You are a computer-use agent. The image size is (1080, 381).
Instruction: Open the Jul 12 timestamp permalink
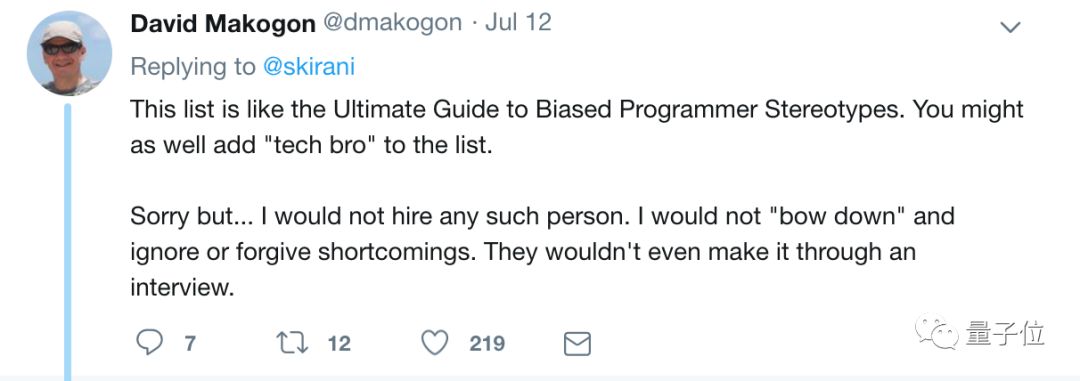(x=518, y=23)
